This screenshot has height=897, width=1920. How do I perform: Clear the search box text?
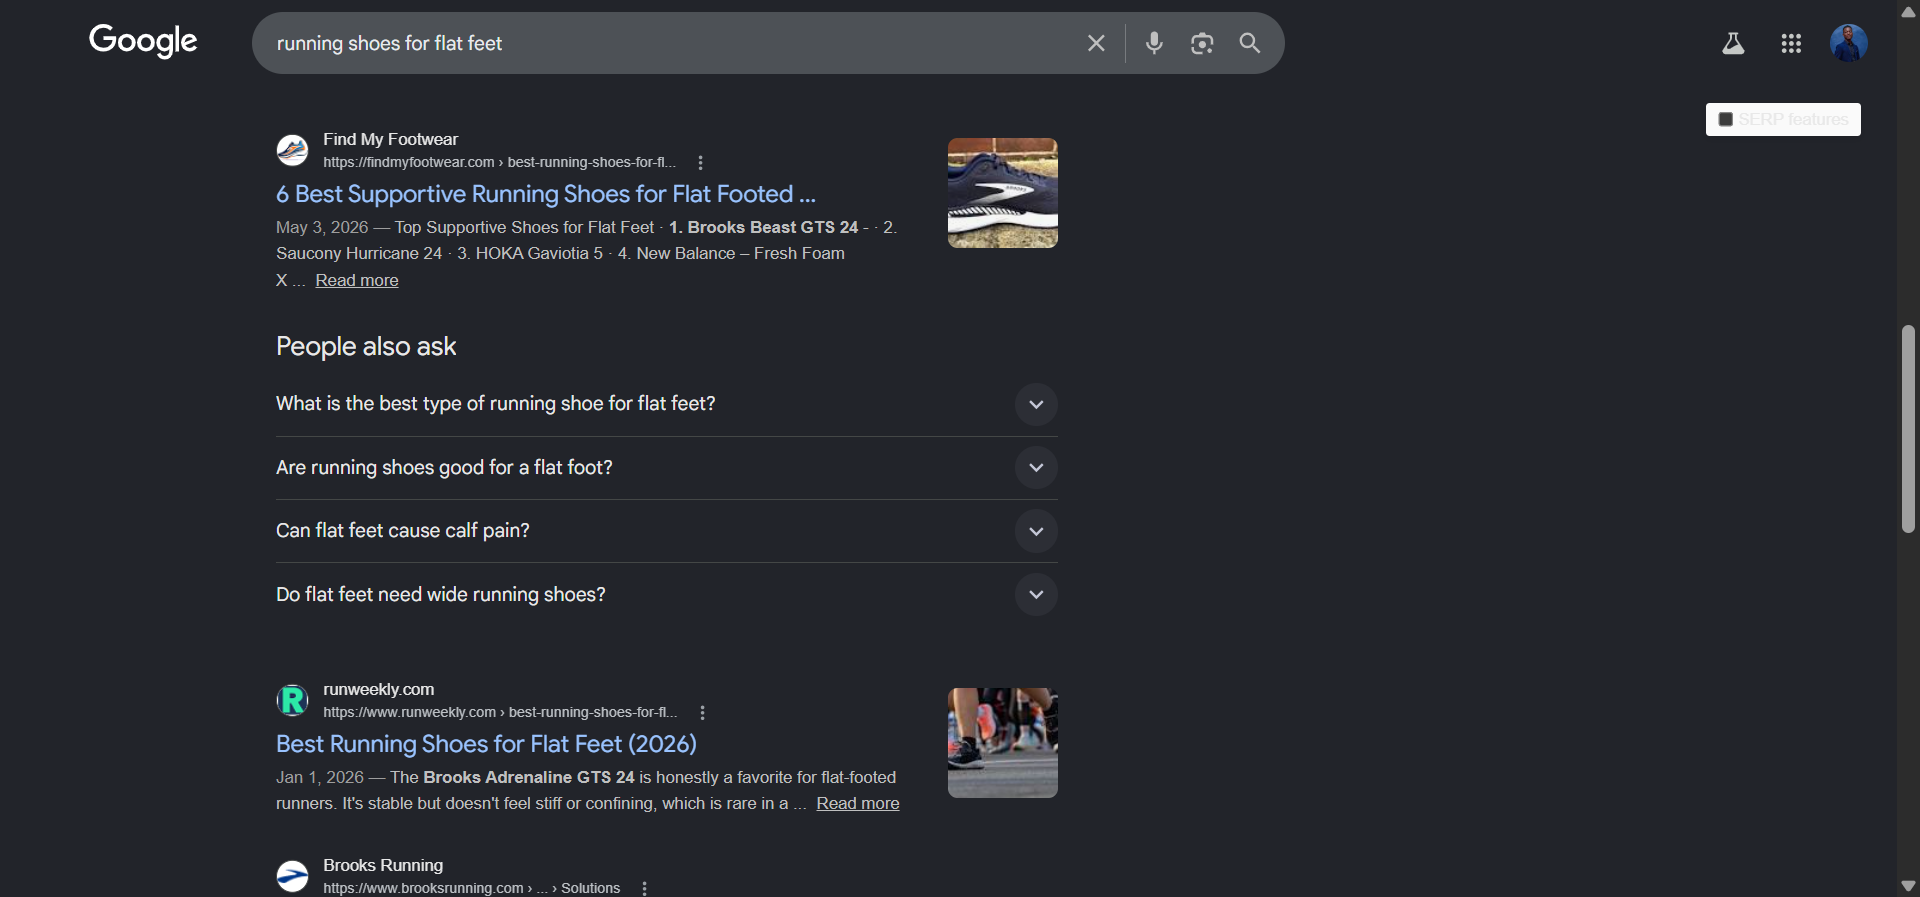coord(1096,43)
